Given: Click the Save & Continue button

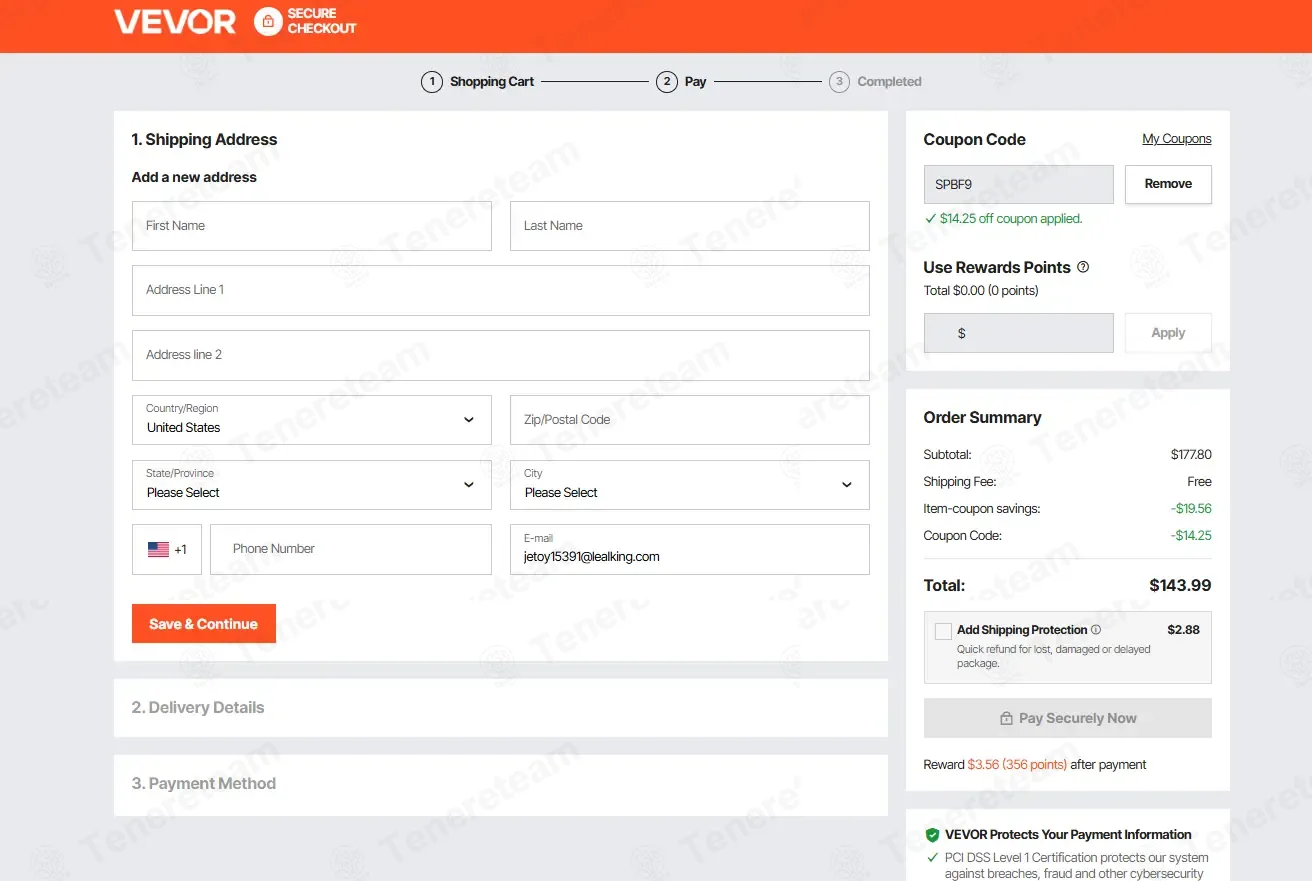Looking at the screenshot, I should click(204, 624).
